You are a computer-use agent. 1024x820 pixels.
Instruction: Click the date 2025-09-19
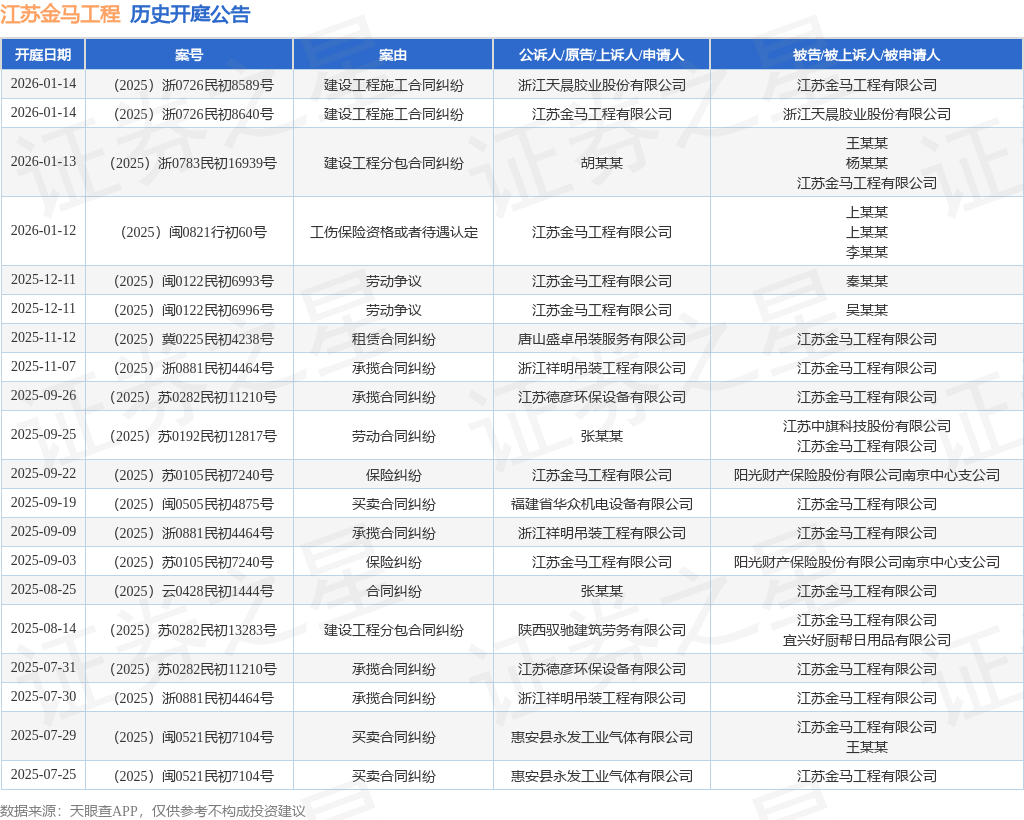(43, 502)
